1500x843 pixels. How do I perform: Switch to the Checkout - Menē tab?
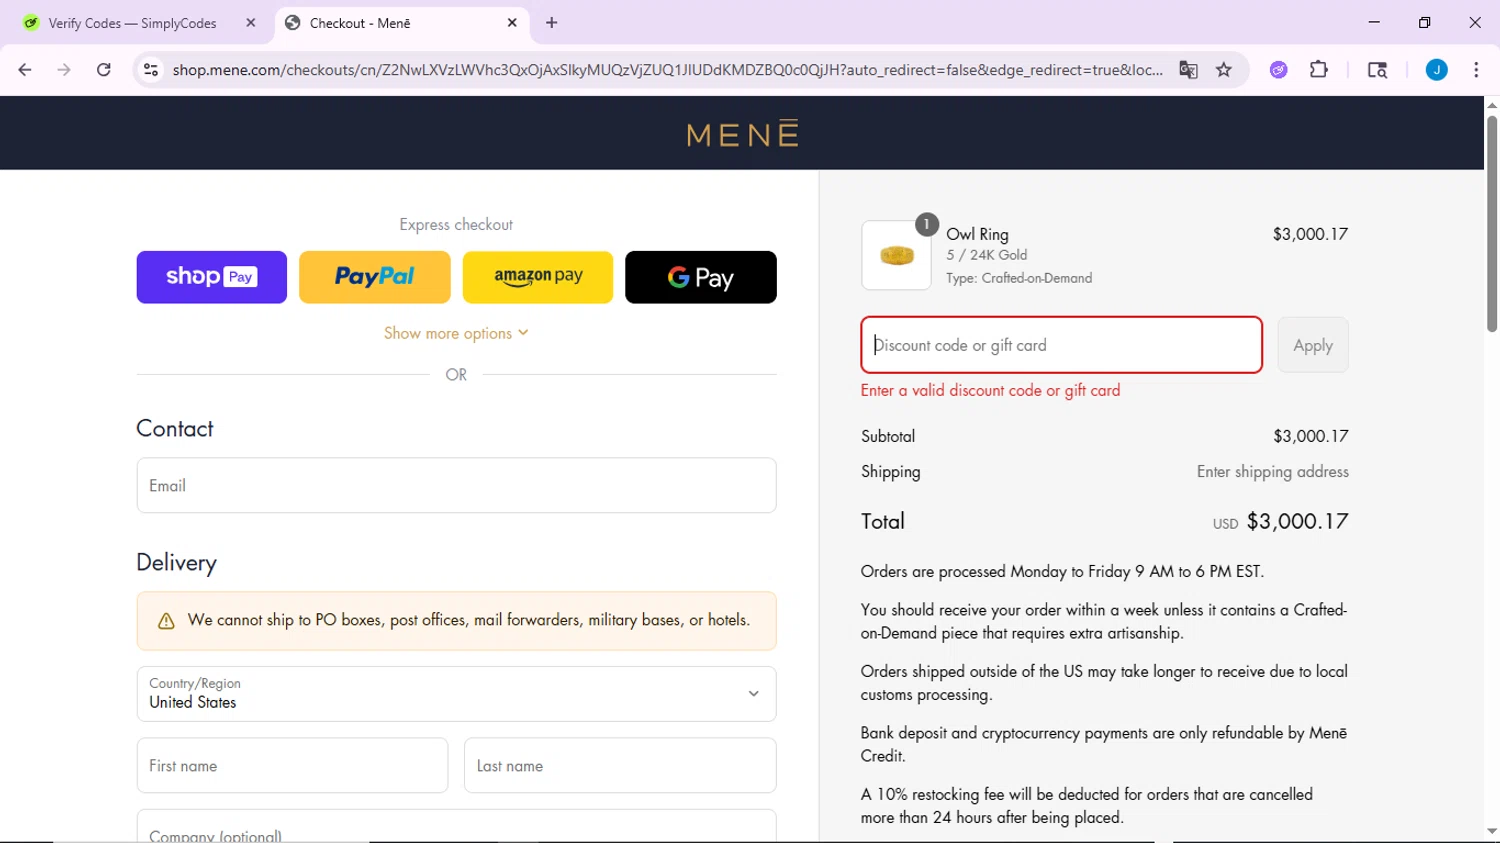point(400,23)
